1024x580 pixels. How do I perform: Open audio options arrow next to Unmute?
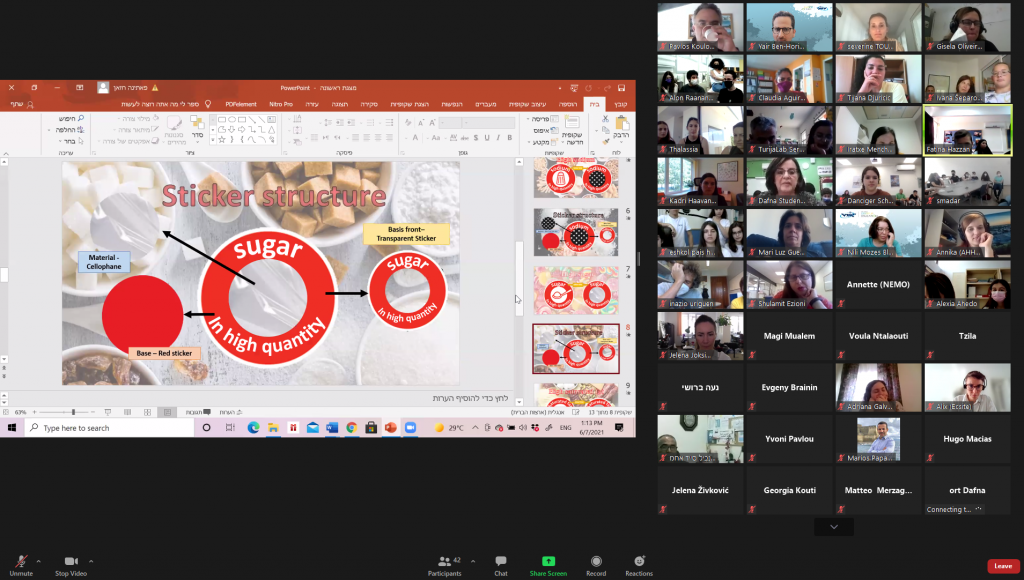(39, 561)
